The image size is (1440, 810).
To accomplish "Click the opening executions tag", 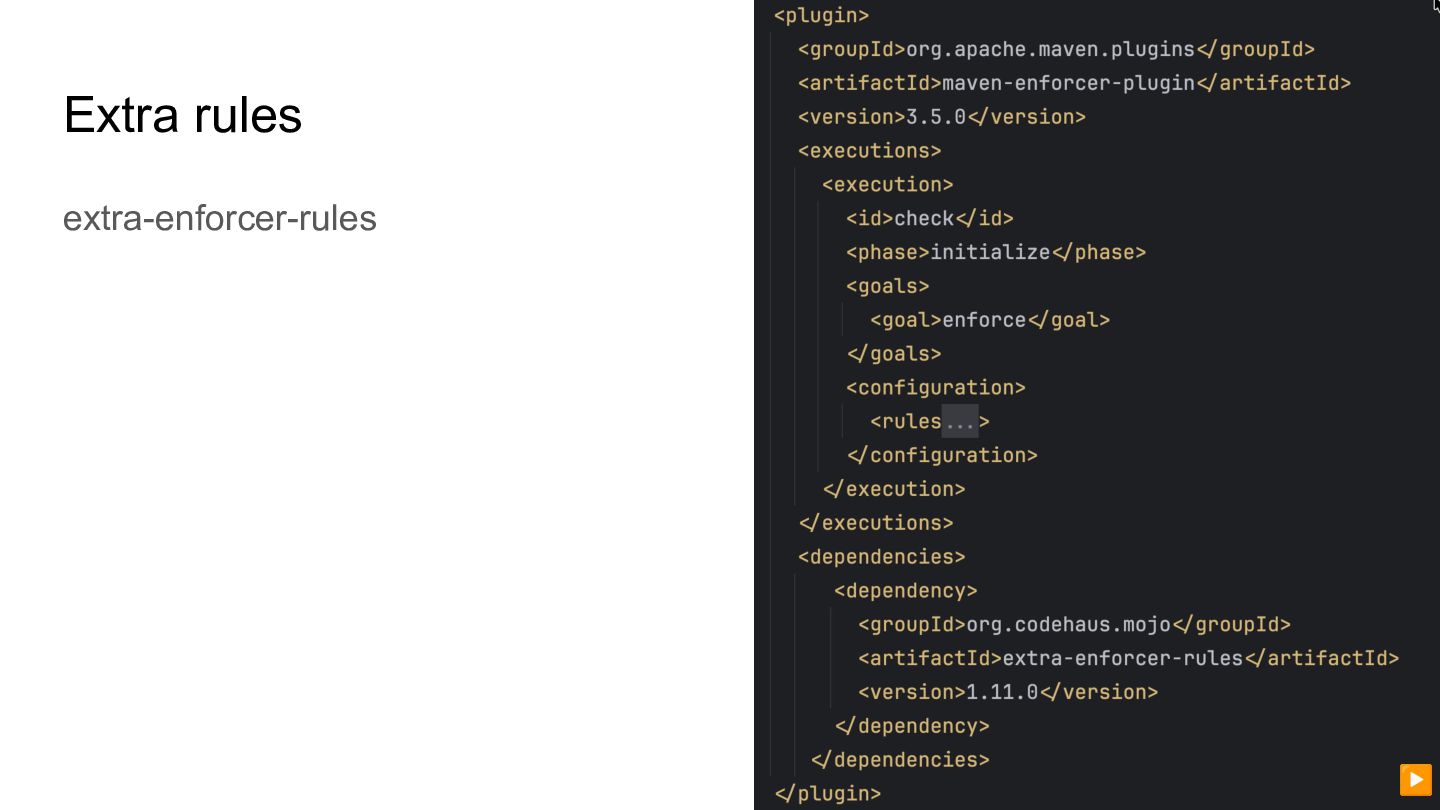I will (x=869, y=151).
